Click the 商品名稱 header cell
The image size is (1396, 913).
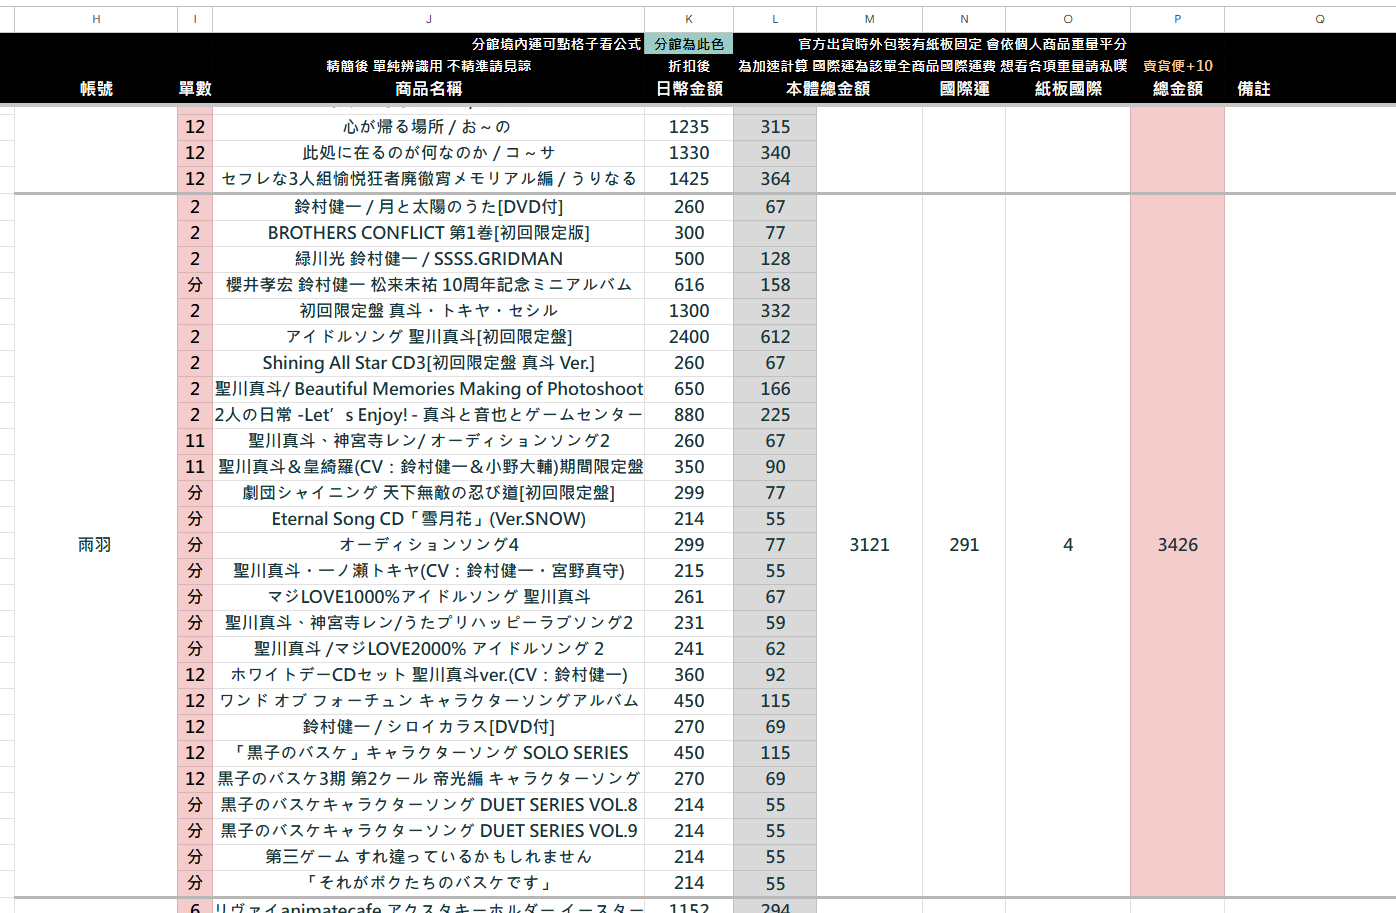[x=429, y=89]
